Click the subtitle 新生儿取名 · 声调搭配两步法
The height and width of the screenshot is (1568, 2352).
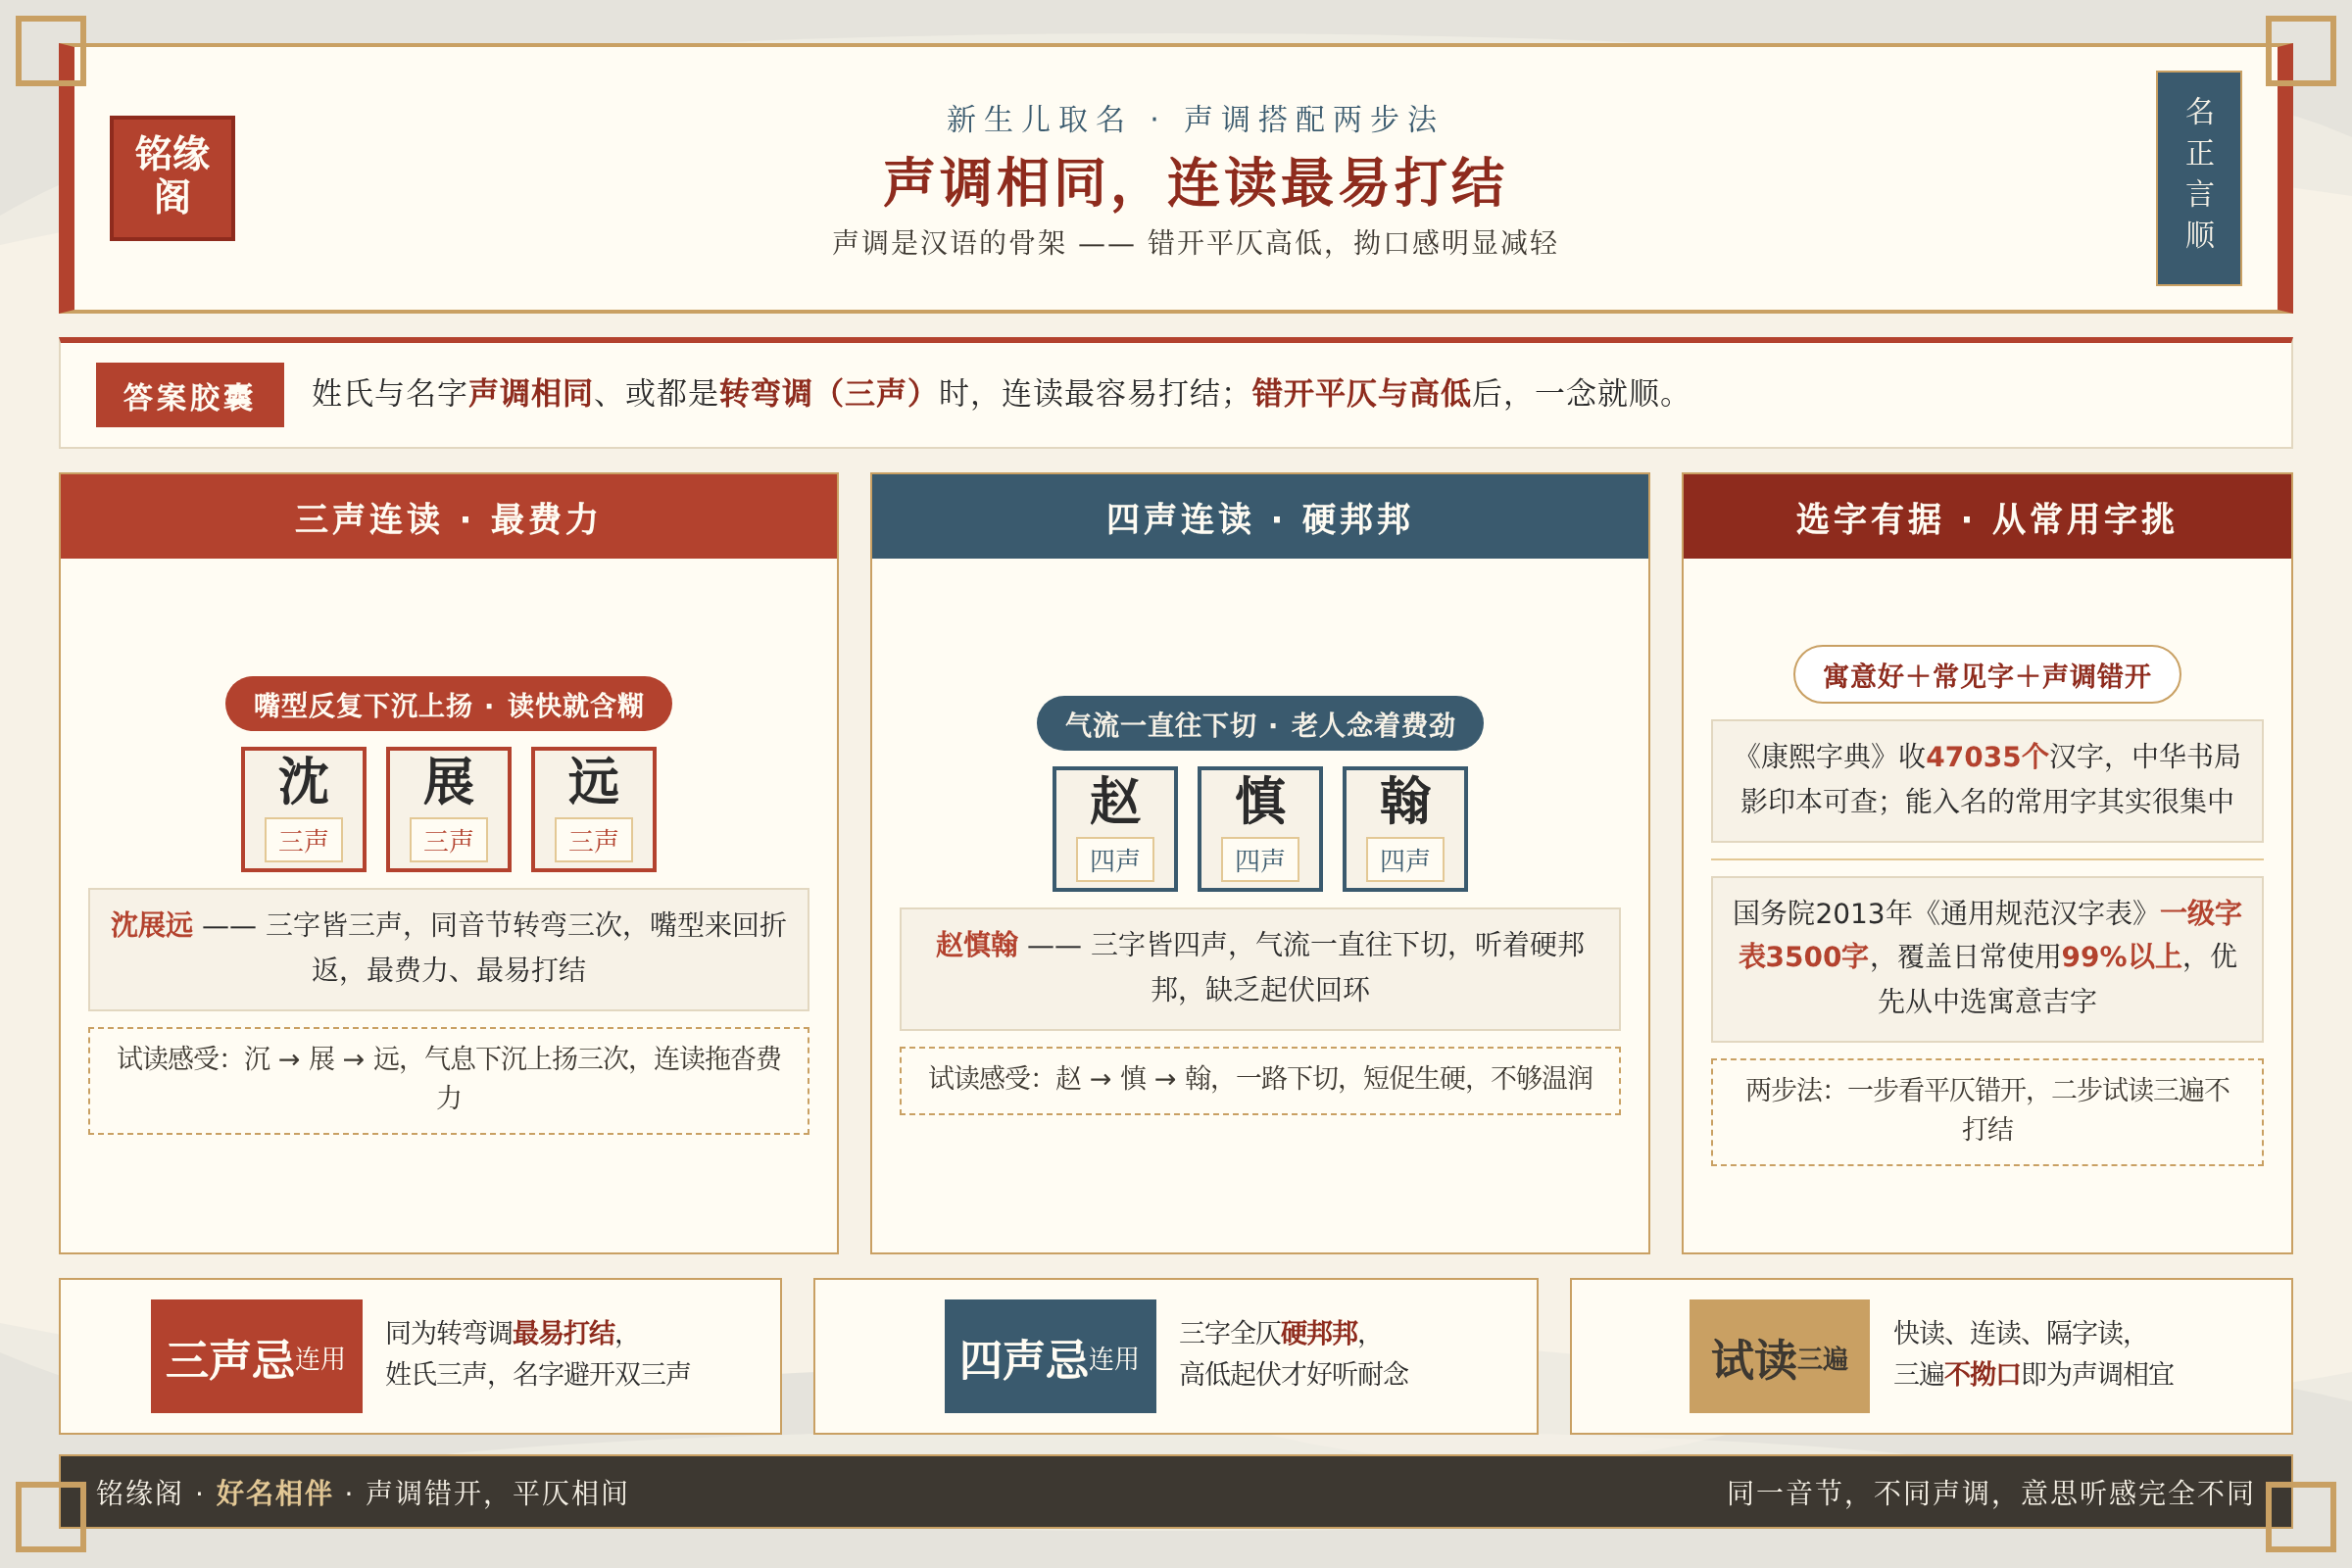(1193, 119)
